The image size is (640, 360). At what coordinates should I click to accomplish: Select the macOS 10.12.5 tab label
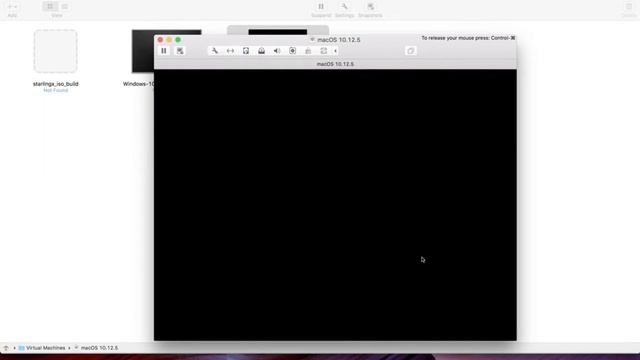tap(335, 64)
